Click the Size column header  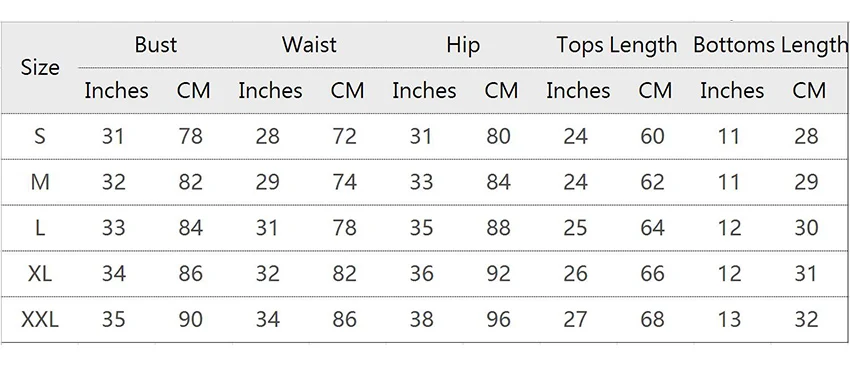(40, 68)
